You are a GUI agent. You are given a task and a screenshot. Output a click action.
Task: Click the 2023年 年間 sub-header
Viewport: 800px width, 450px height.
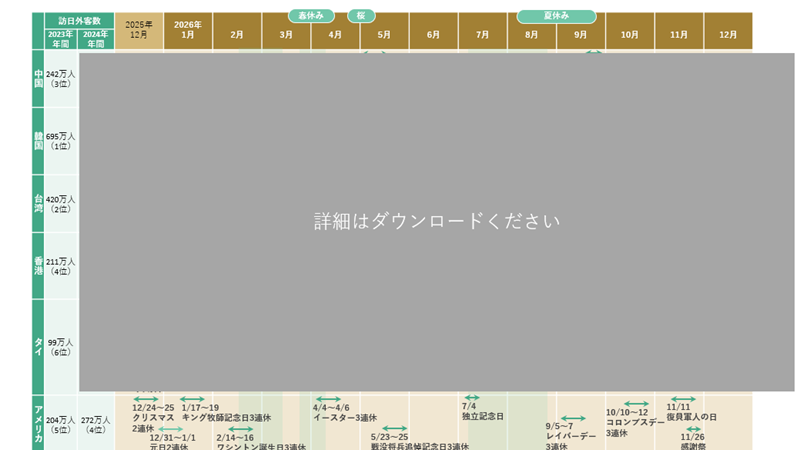pyautogui.click(x=61, y=39)
